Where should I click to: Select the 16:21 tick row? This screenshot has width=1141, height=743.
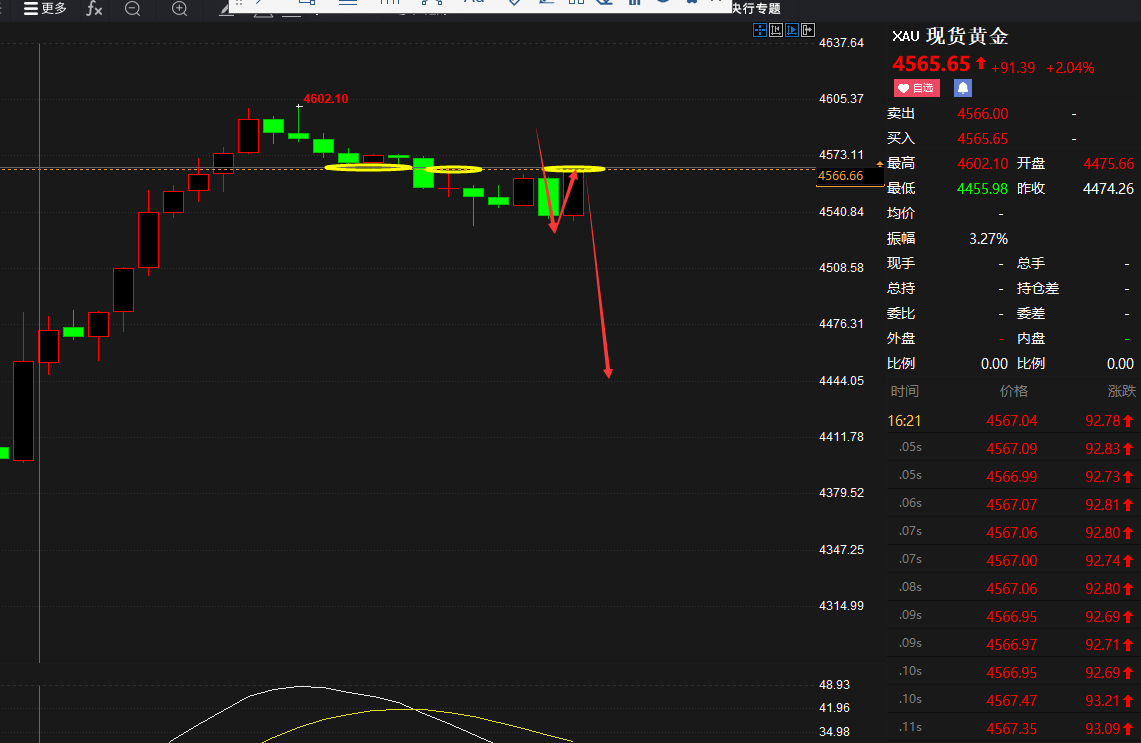coord(1012,421)
